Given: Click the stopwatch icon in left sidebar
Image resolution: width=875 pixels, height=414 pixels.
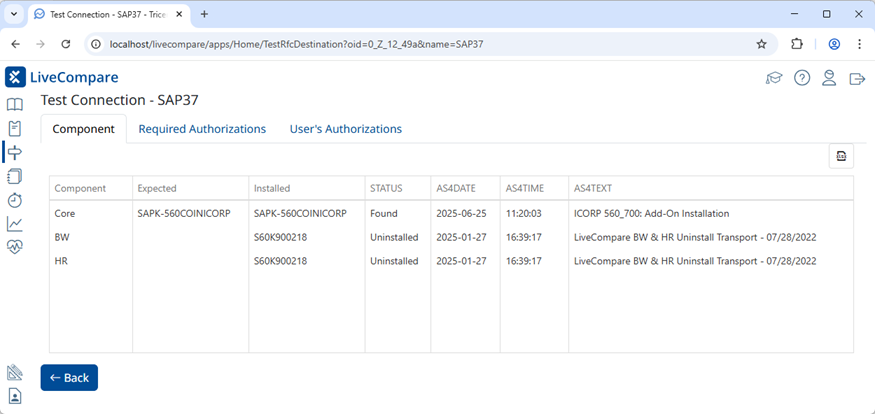Looking at the screenshot, I should tap(15, 200).
